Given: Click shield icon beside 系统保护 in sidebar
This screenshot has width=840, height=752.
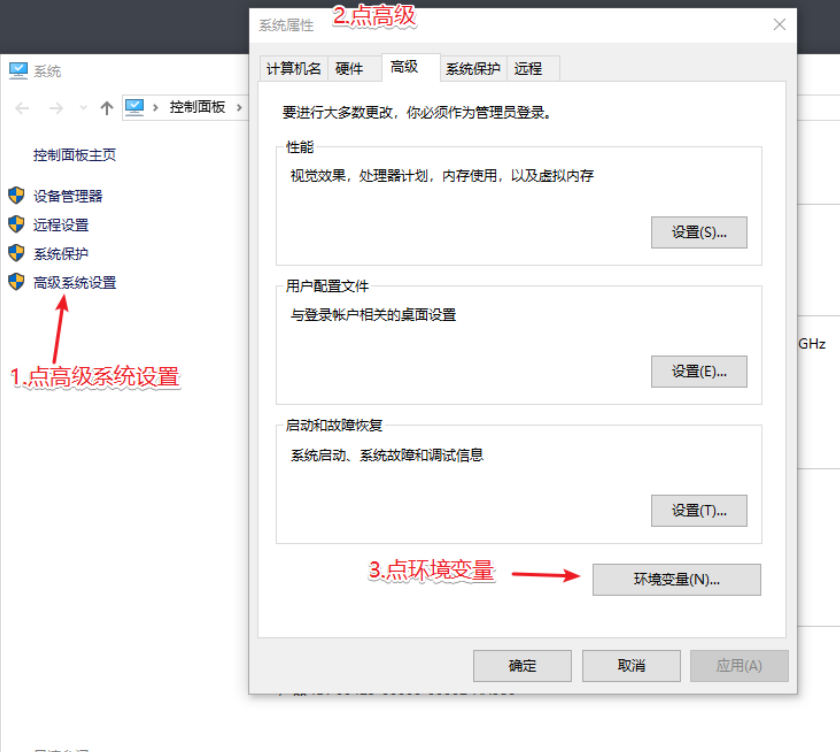Looking at the screenshot, I should coord(16,253).
